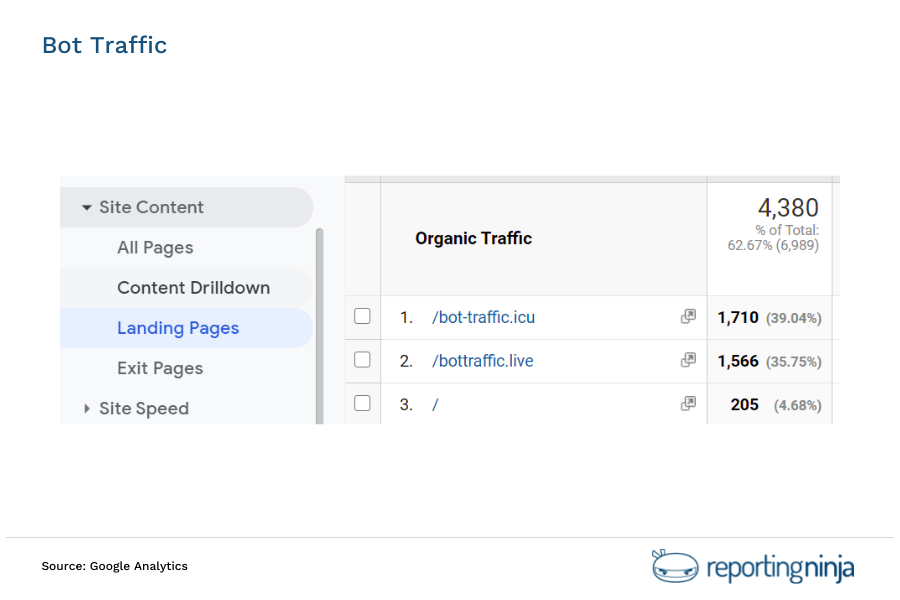This screenshot has width=900, height=600.
Task: Open the / root landing page link
Action: [435, 405]
